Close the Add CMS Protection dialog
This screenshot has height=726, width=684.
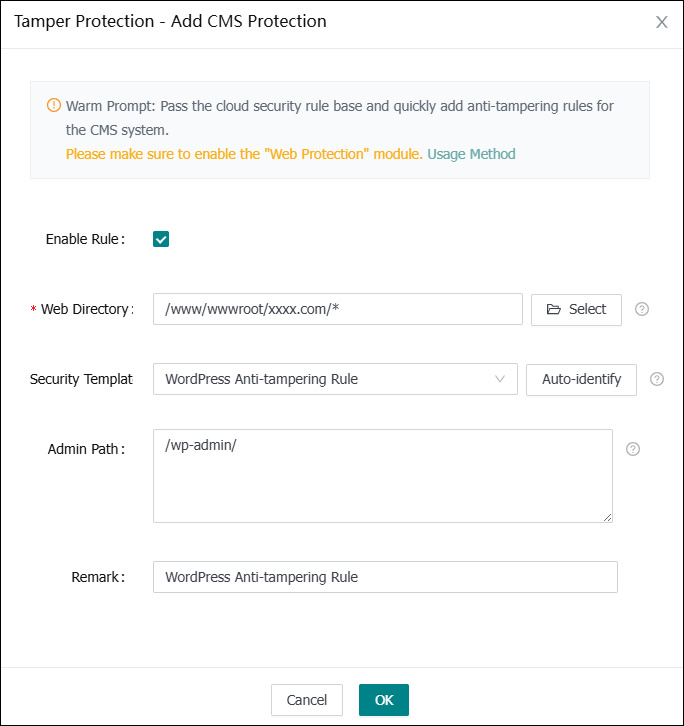[x=661, y=22]
